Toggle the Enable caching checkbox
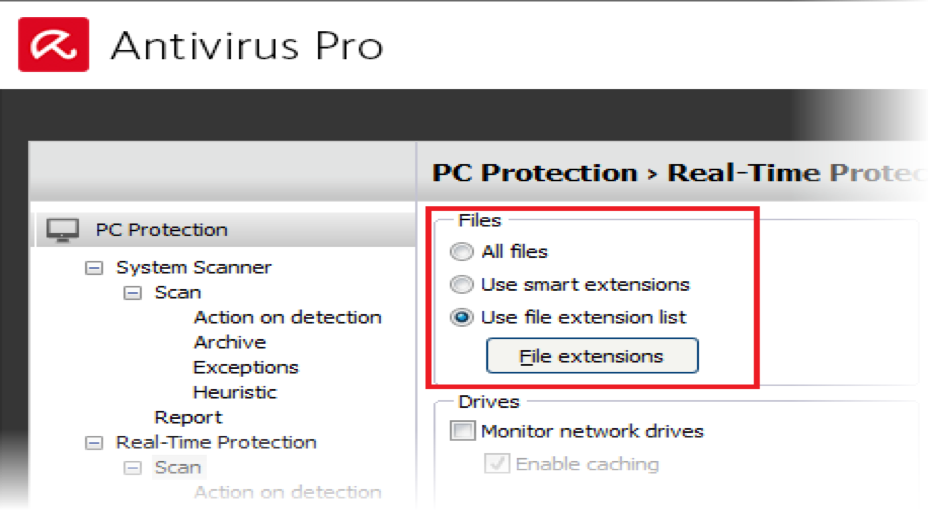This screenshot has width=930, height=511. point(497,464)
